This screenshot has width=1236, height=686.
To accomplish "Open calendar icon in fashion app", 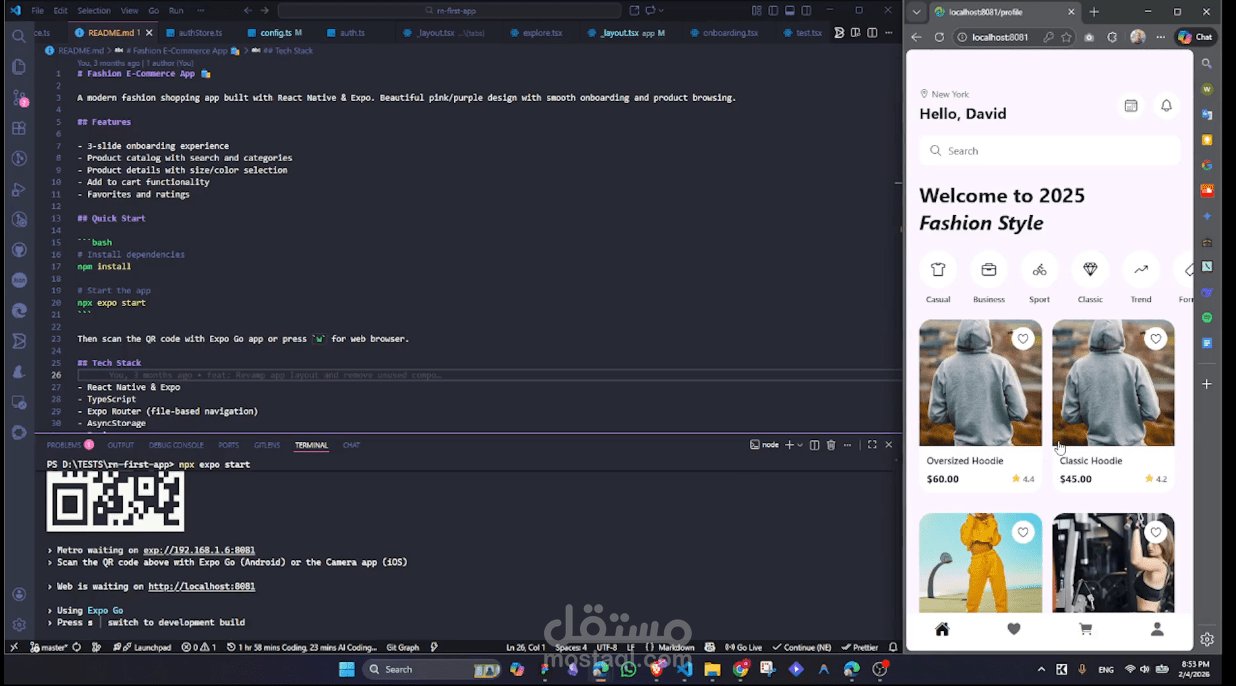I will (1131, 106).
